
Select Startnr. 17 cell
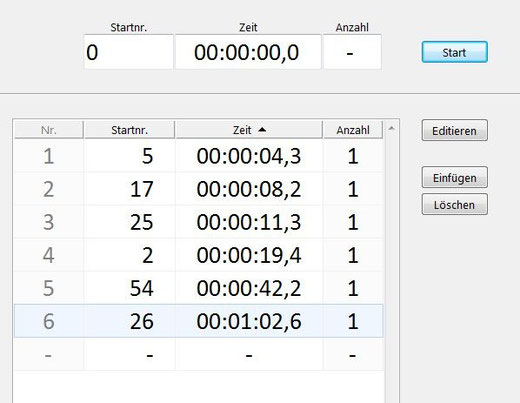click(129, 189)
